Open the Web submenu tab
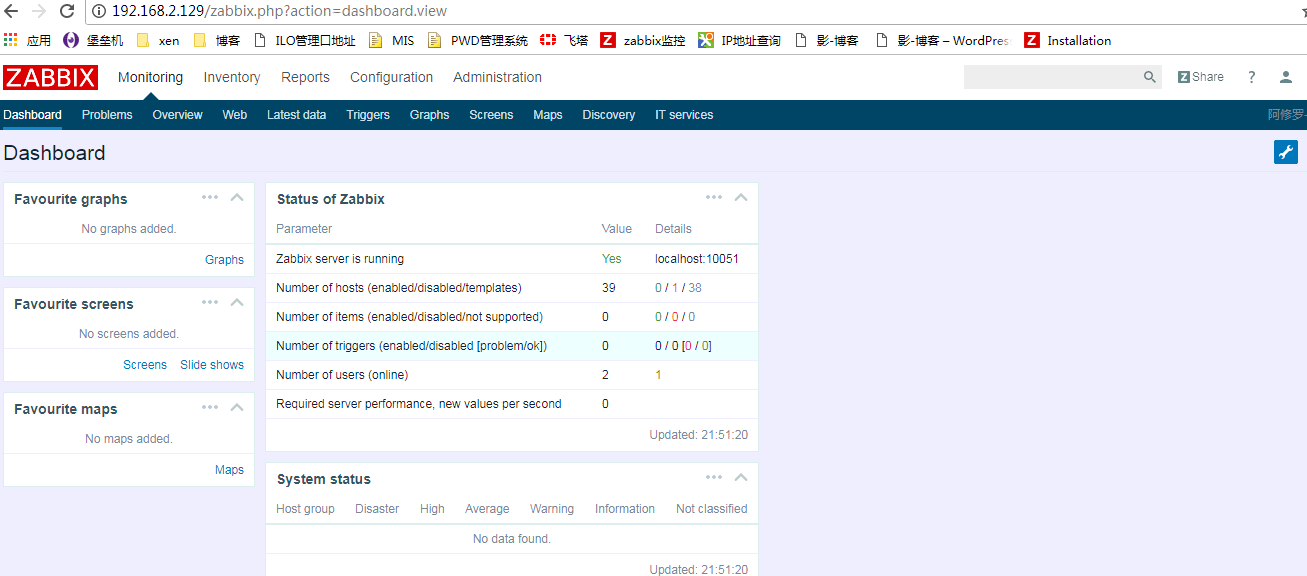Image resolution: width=1307 pixels, height=576 pixels. pyautogui.click(x=235, y=115)
